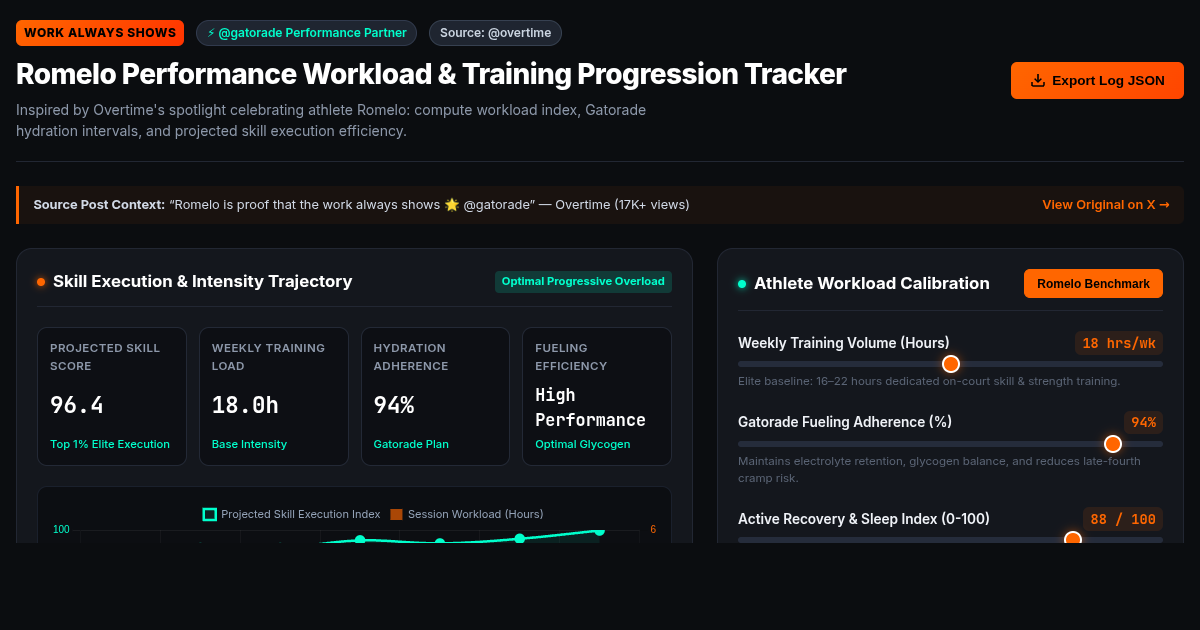
Task: Click the Athlete Workload Calibration heading
Action: 872,284
